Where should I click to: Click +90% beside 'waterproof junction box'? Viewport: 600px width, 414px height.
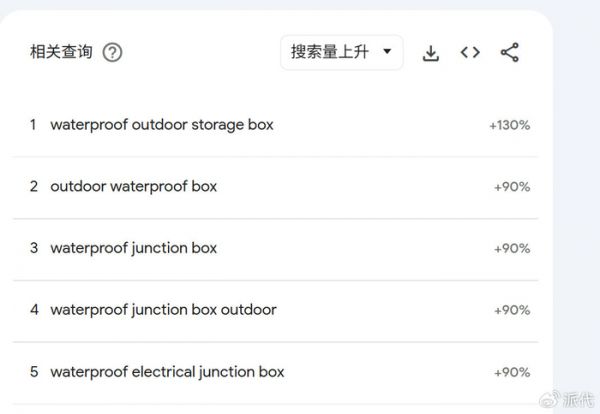[x=512, y=249]
